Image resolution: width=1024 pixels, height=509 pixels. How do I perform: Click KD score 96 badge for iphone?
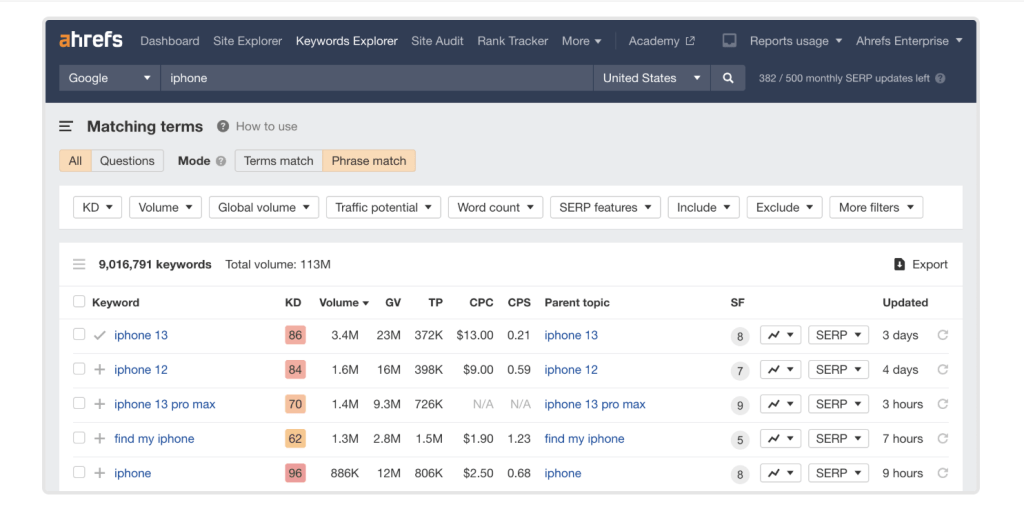(x=295, y=473)
